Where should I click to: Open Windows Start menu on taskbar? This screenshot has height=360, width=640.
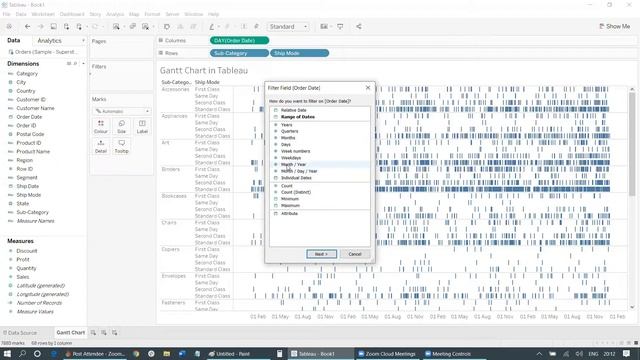pos(7,353)
